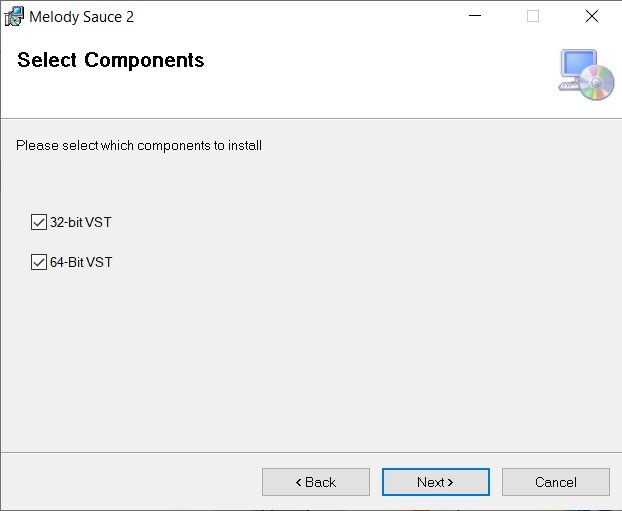Click the computer and disc setup icon
The image size is (622, 511).
point(585,75)
